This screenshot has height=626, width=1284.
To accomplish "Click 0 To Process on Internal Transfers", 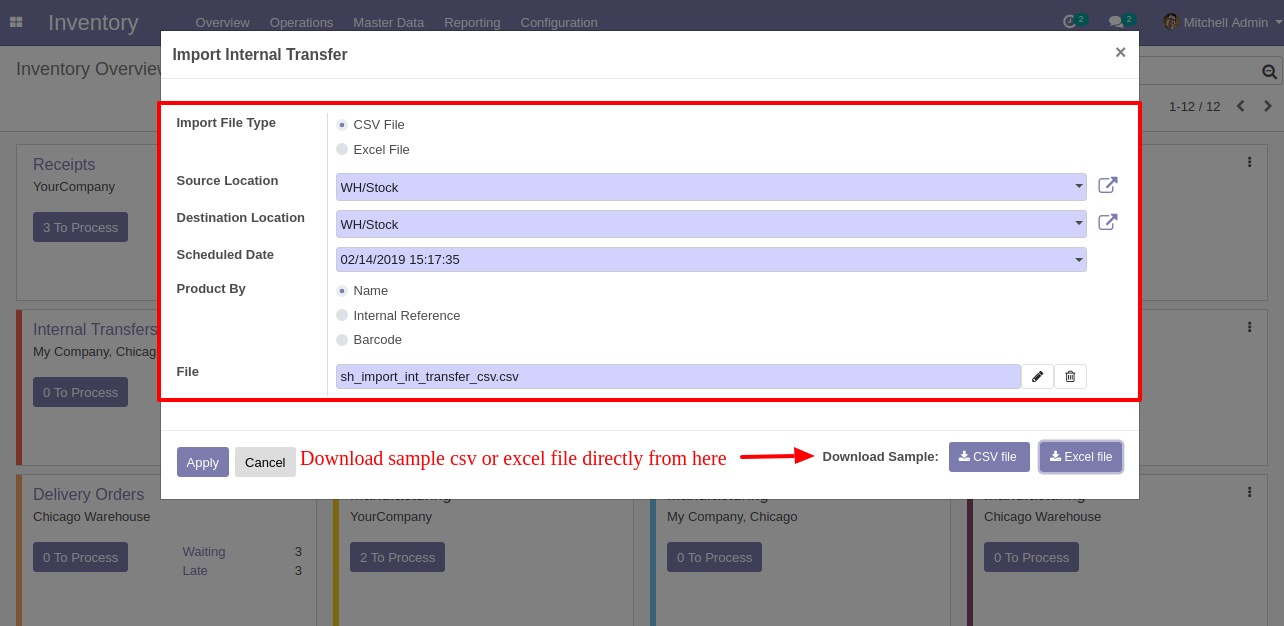I will 80,392.
